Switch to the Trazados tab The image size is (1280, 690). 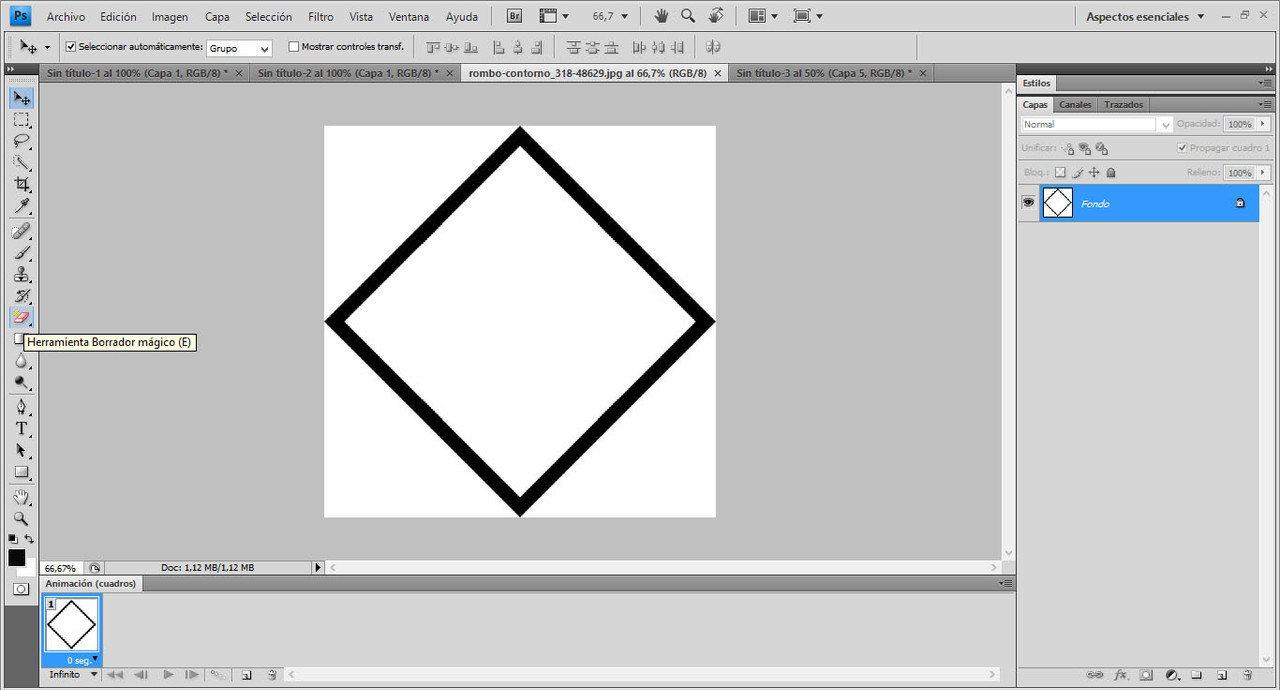click(1123, 104)
